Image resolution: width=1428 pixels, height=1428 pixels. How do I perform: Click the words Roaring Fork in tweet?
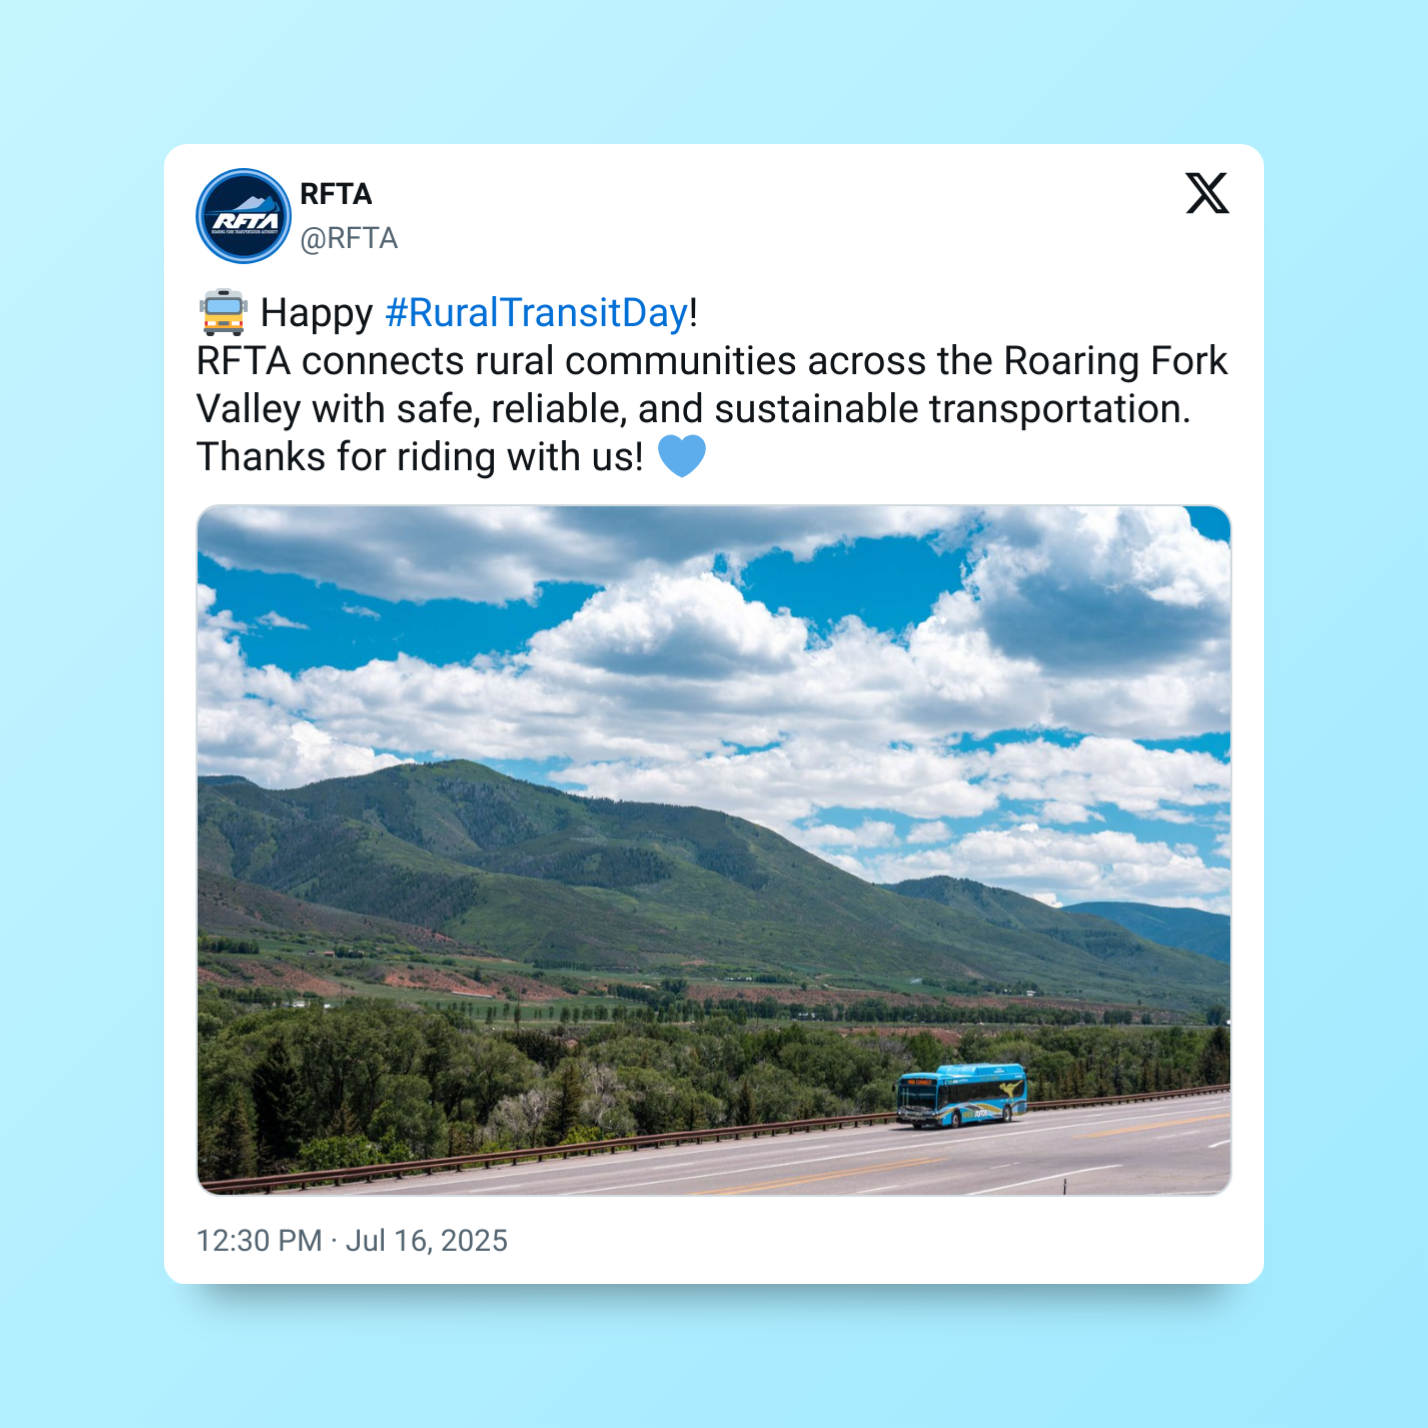pyautogui.click(x=1115, y=361)
